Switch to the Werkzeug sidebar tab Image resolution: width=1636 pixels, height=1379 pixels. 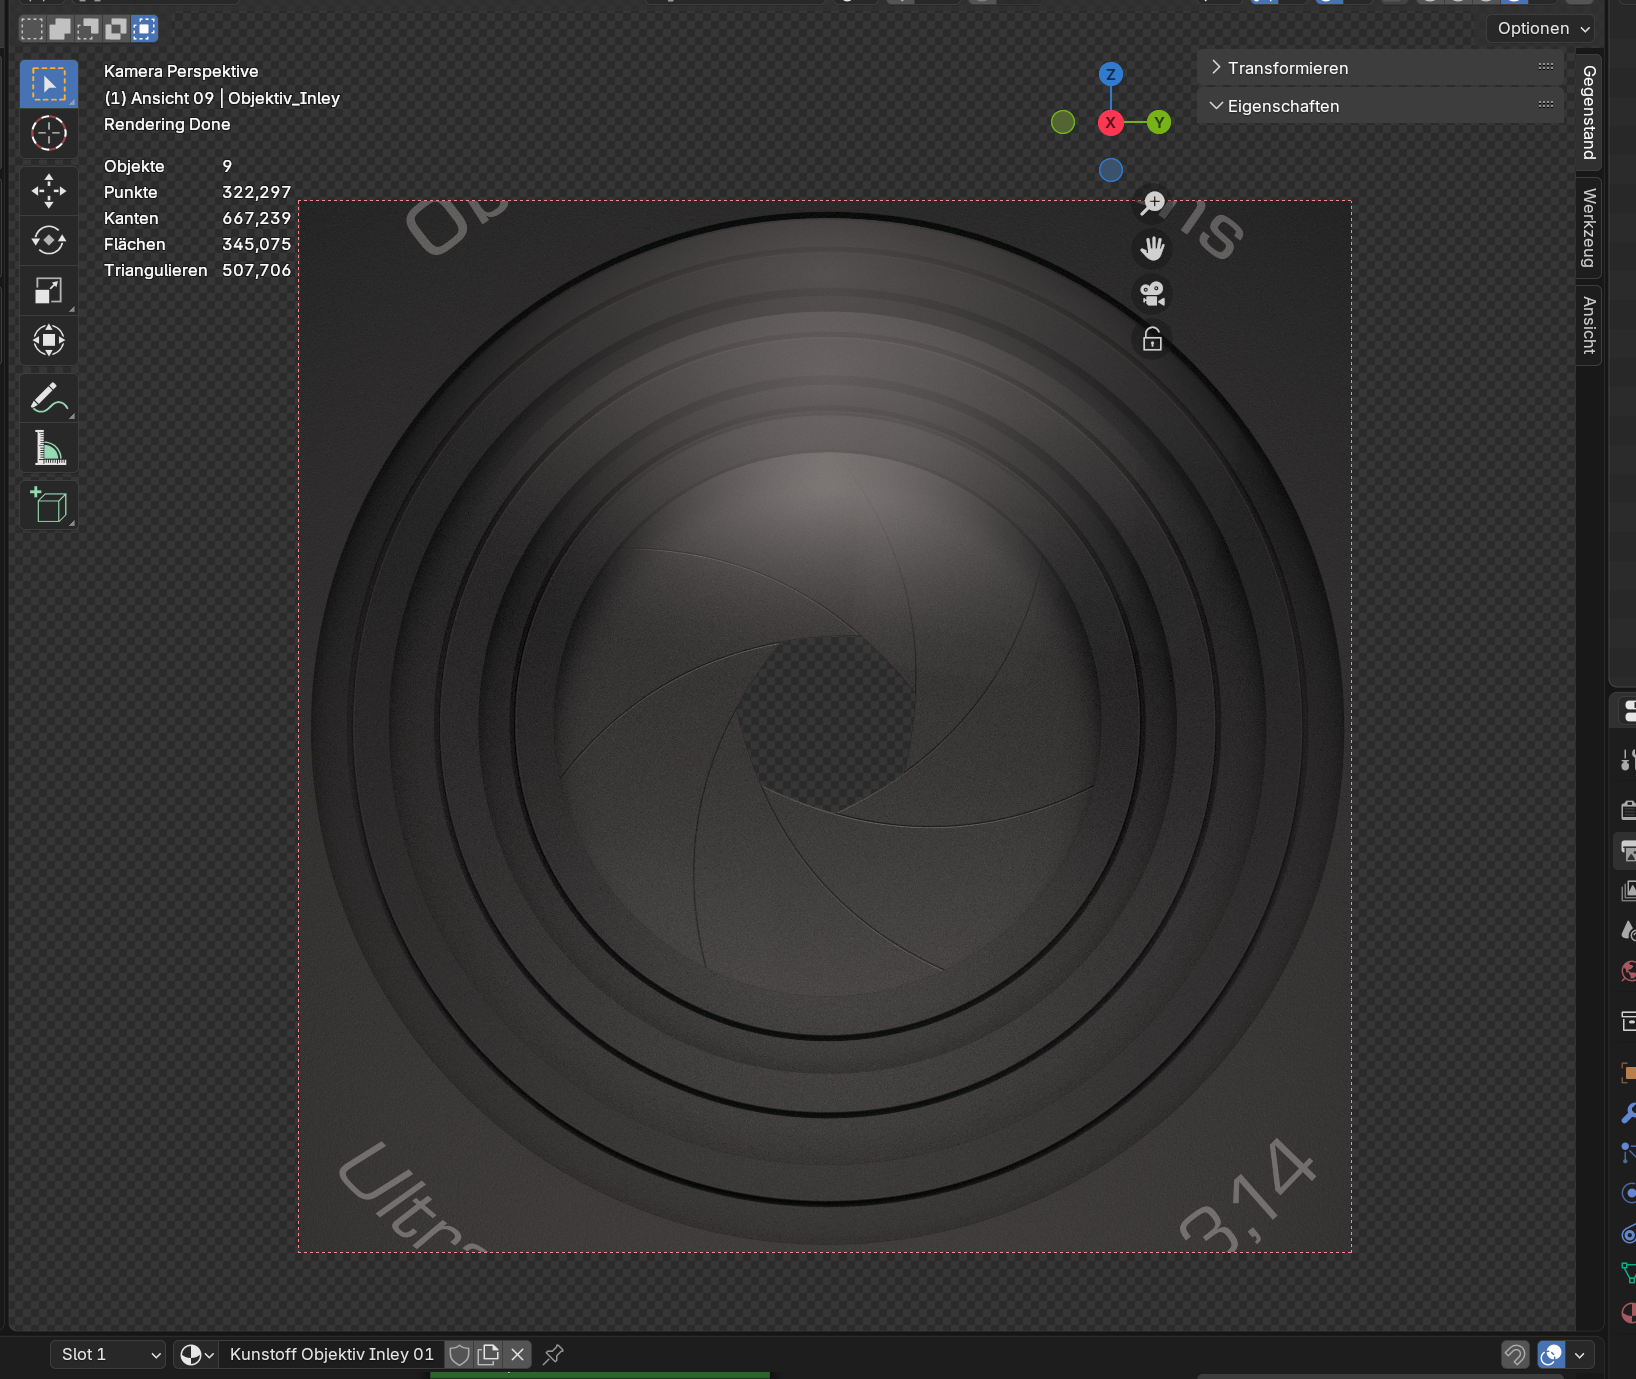click(x=1588, y=228)
